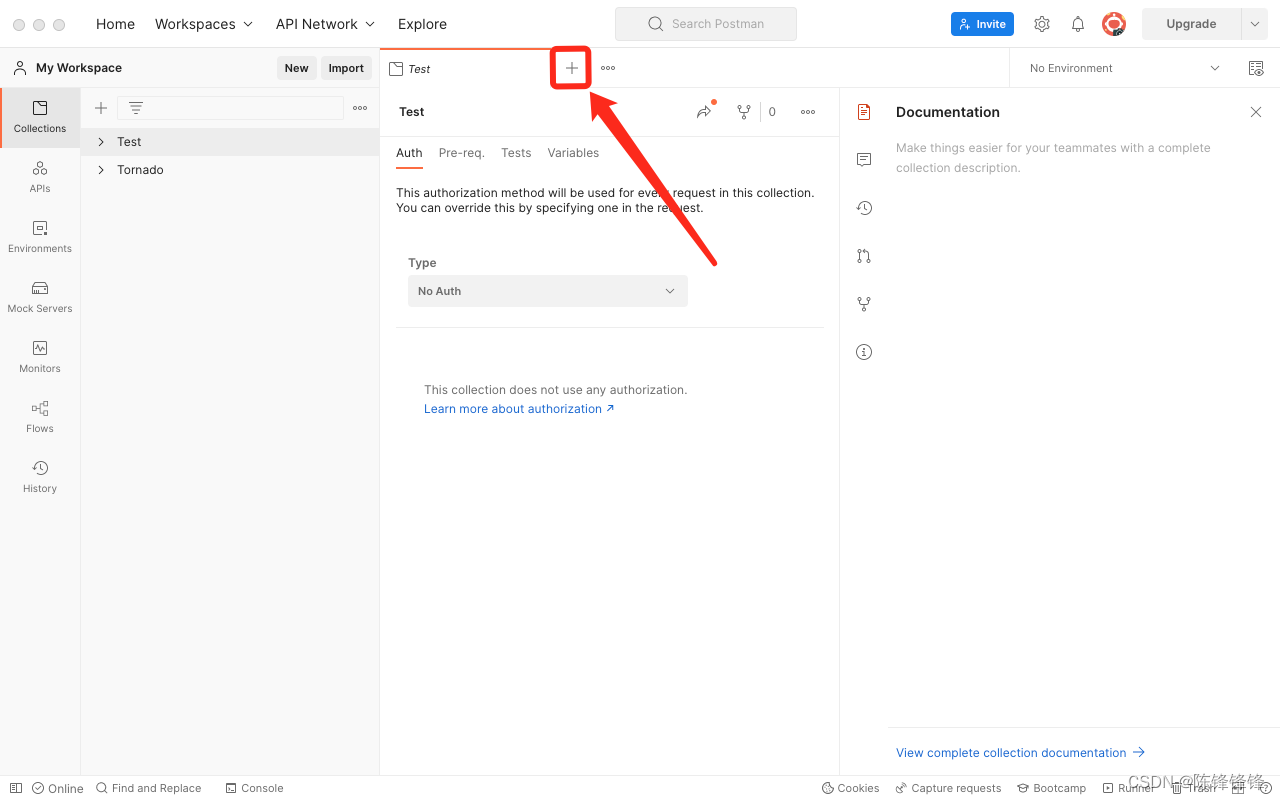Open the Monitors section
This screenshot has height=800, width=1280.
tap(40, 357)
